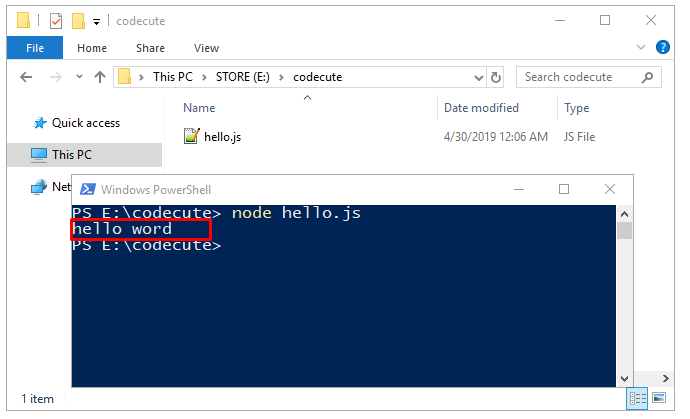
Task: Open the Customize Quick Access Toolbar dropdown
Action: point(96,21)
